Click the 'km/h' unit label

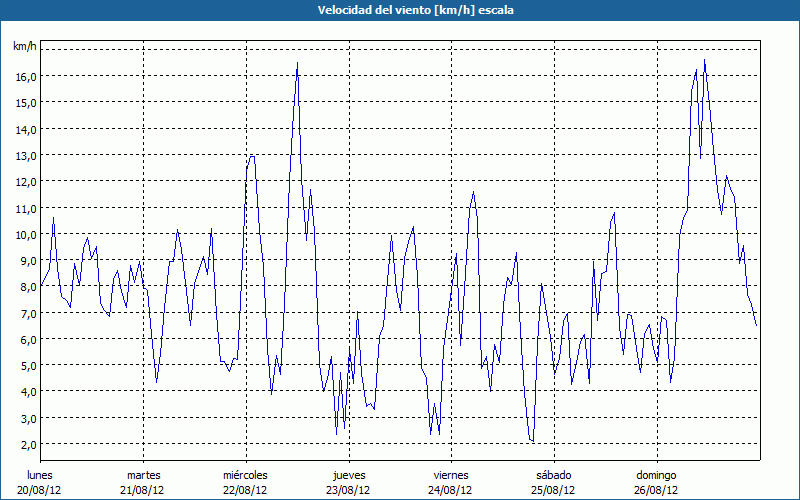(24, 47)
